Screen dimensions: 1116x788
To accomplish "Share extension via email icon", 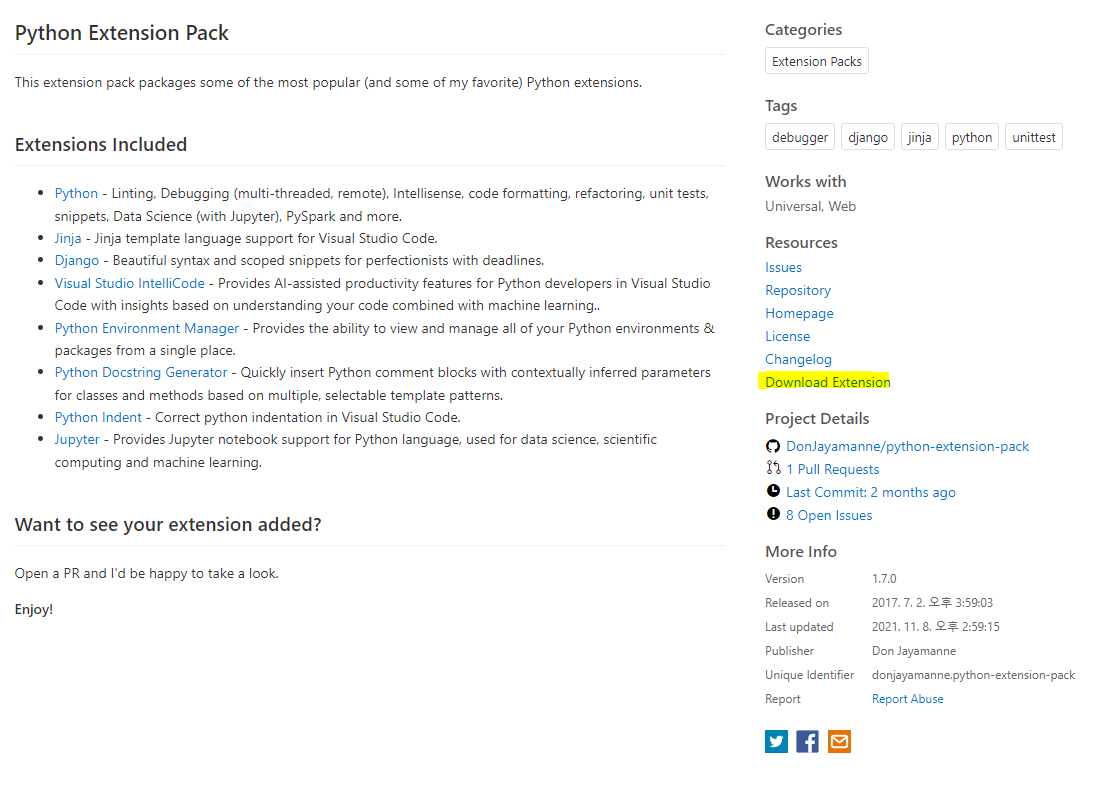I will pos(839,741).
